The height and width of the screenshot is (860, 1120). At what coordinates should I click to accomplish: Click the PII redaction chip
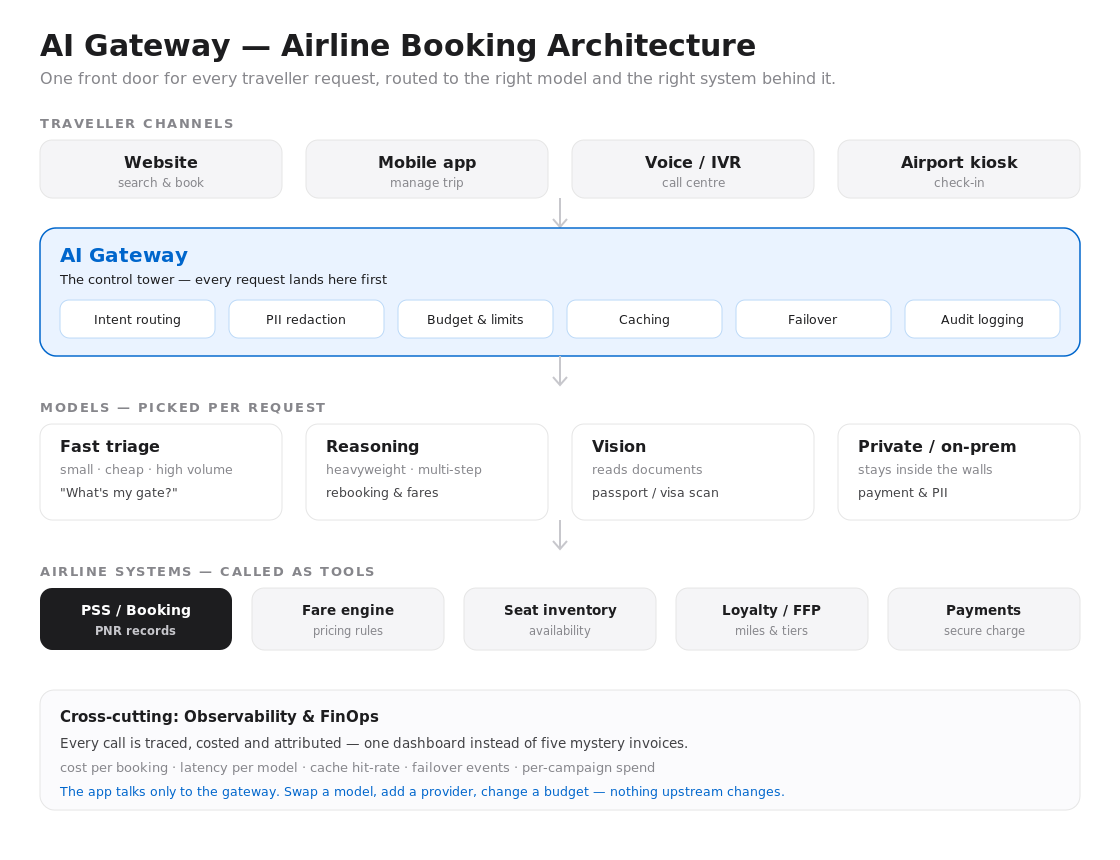pyautogui.click(x=306, y=319)
